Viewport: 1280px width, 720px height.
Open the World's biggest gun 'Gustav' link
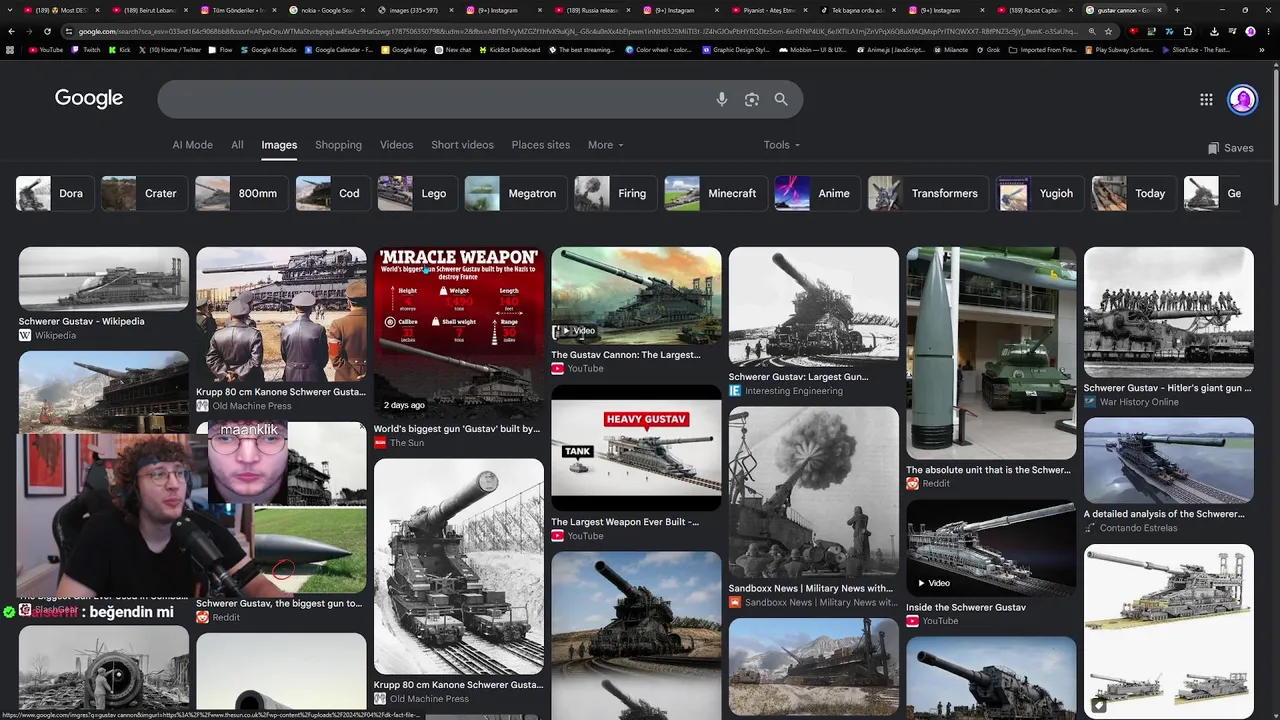click(x=457, y=429)
